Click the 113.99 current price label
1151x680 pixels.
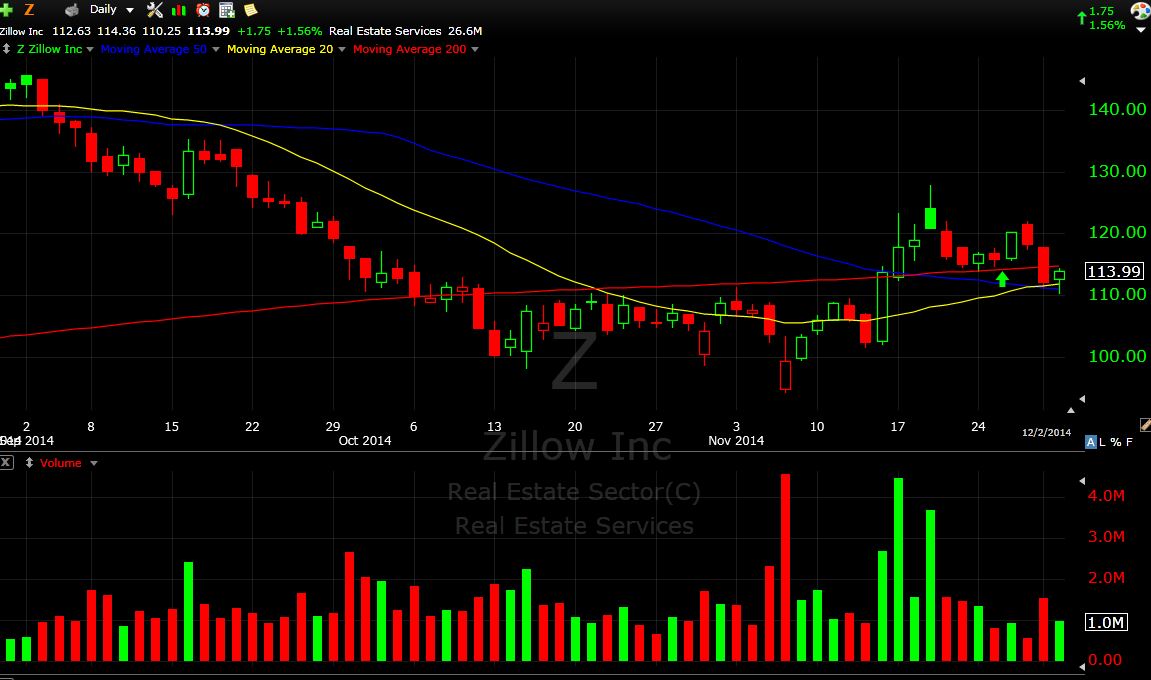click(x=1114, y=271)
